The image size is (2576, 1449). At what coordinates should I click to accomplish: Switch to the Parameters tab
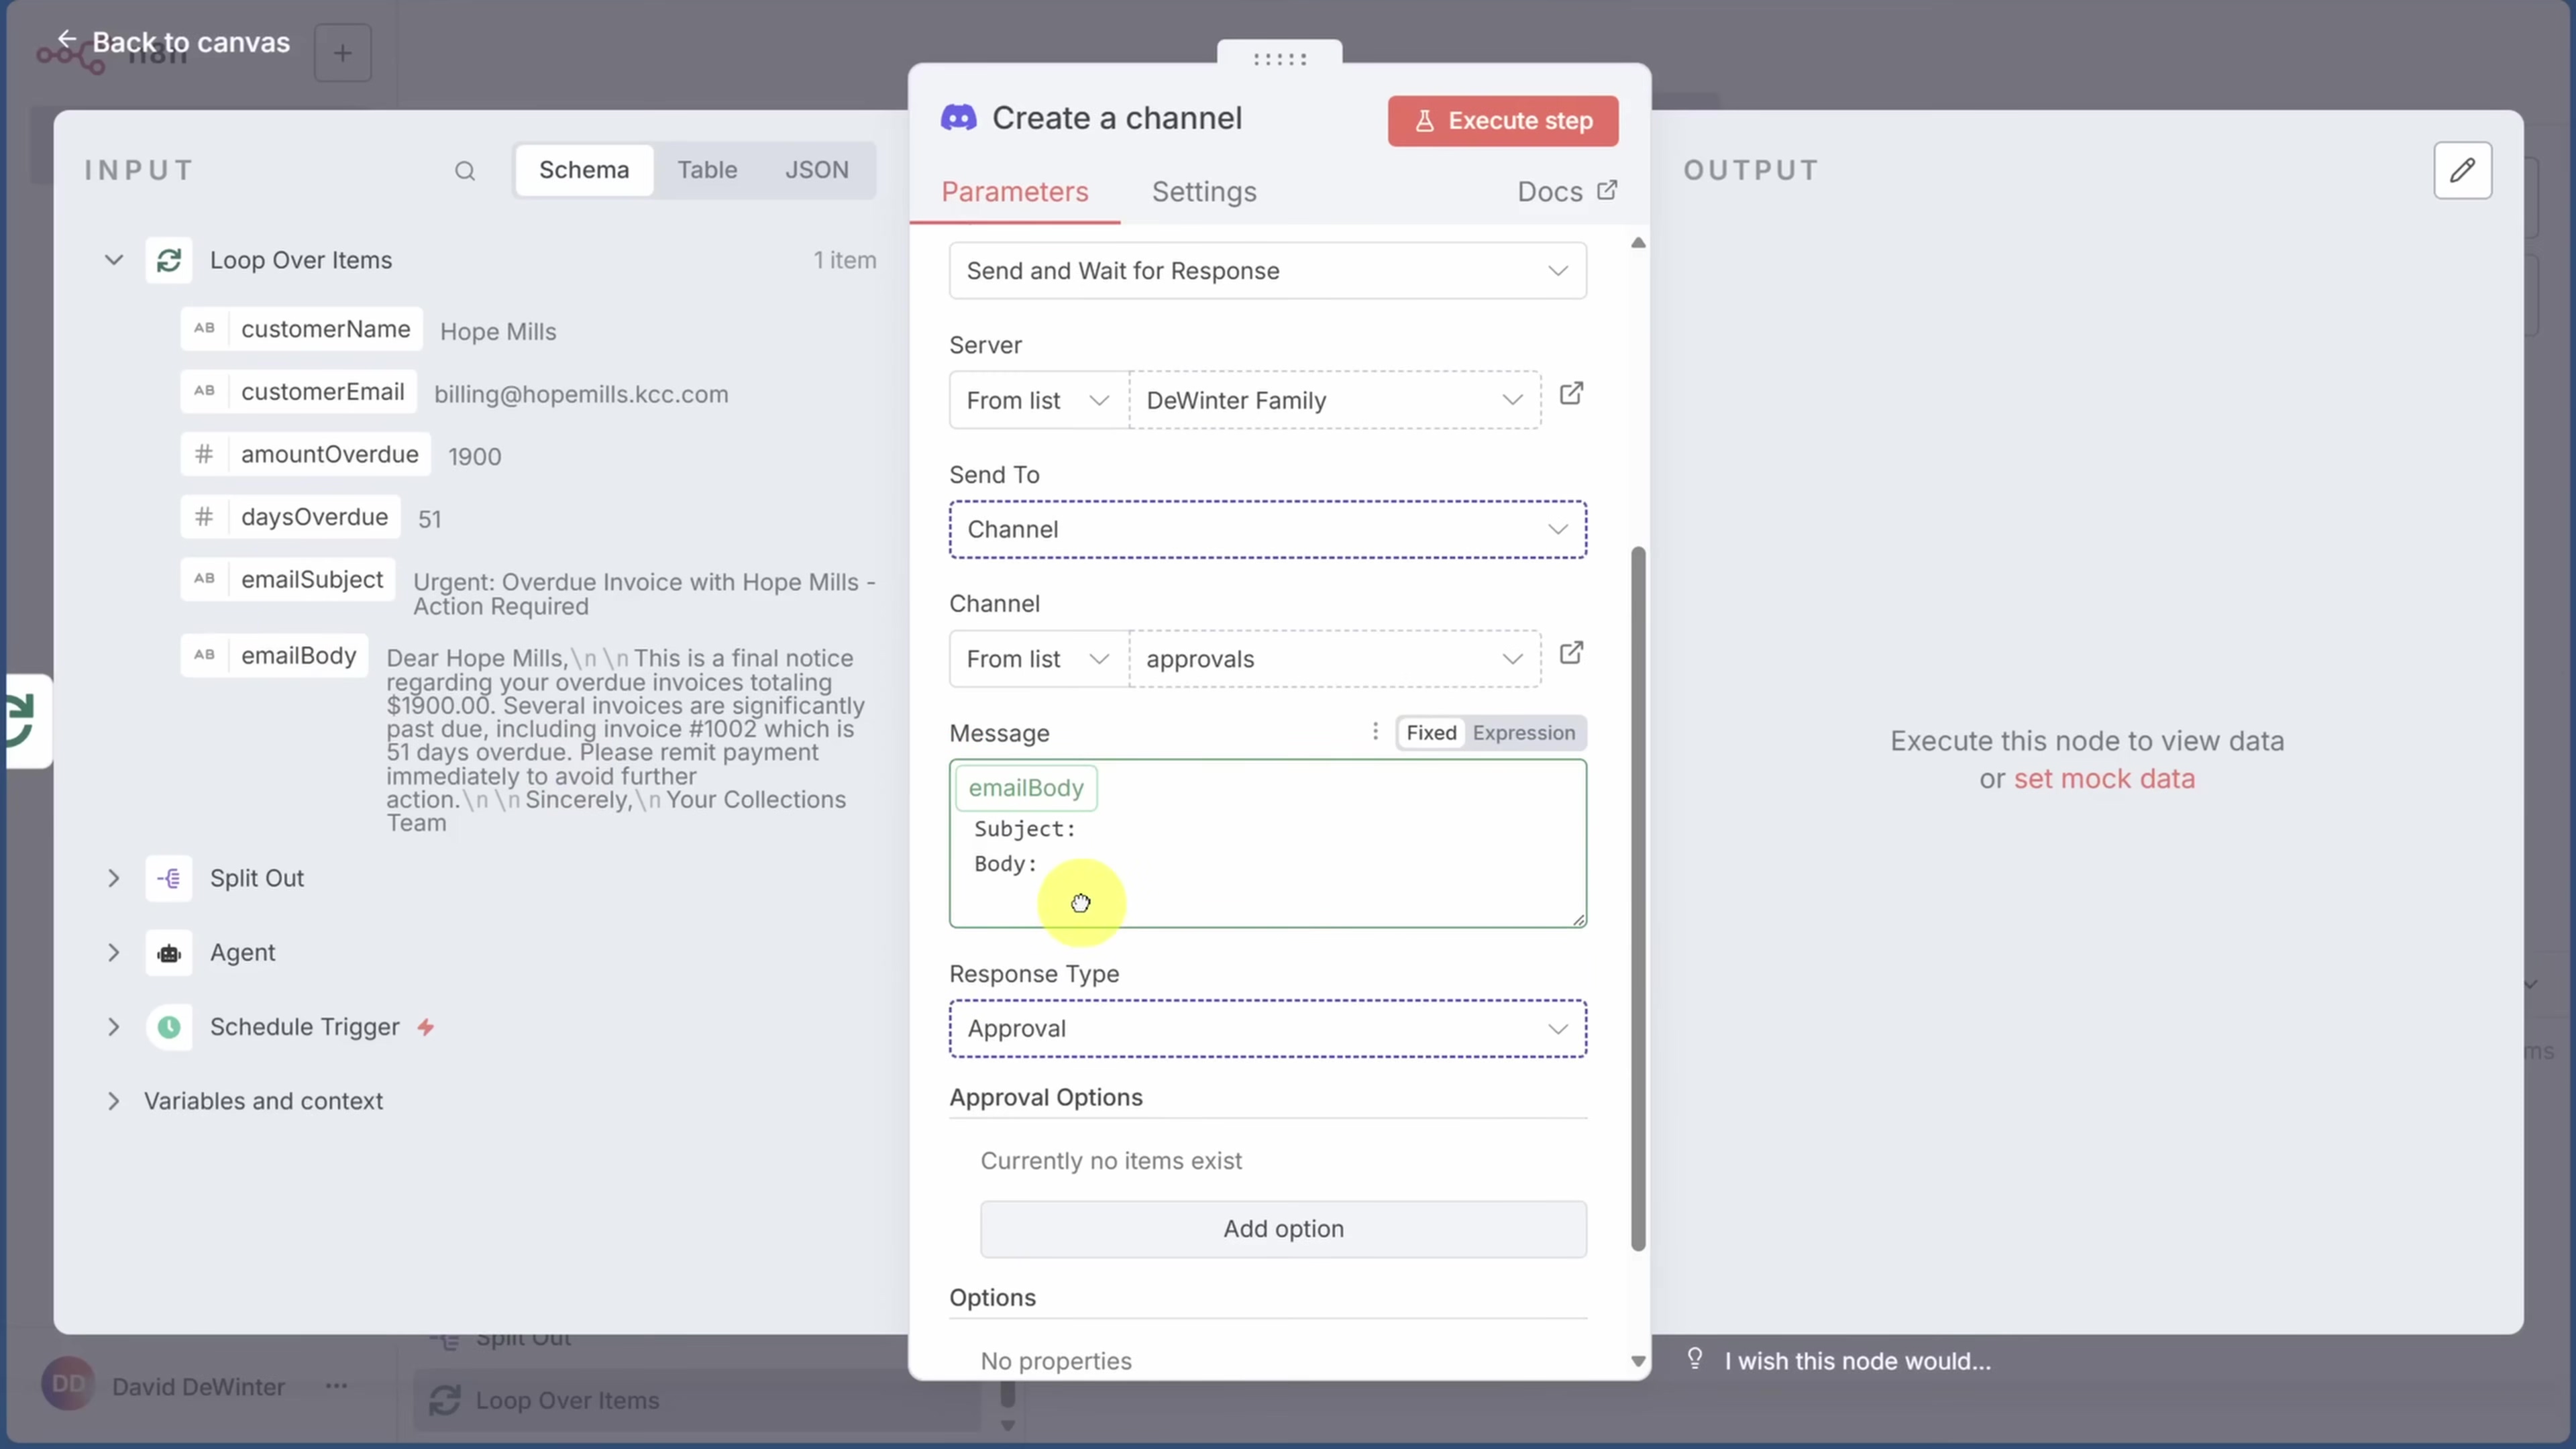1014,192
